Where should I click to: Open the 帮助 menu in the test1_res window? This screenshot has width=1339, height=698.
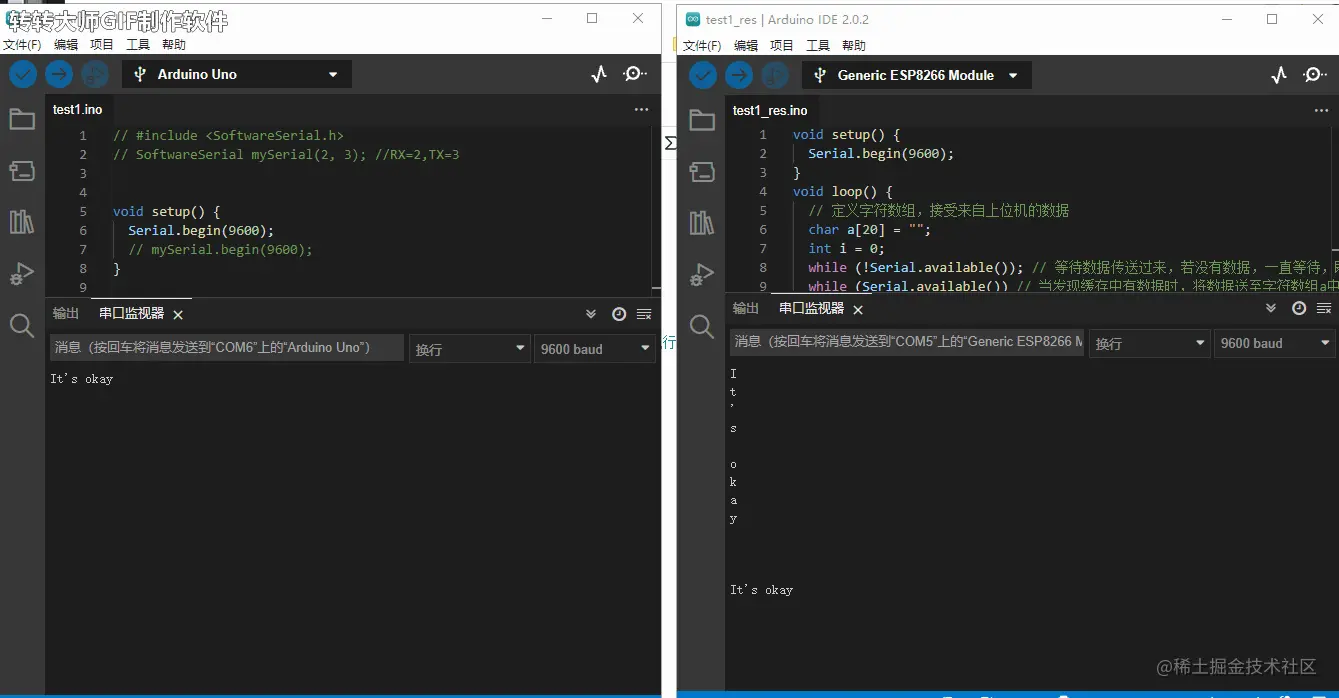click(x=854, y=45)
